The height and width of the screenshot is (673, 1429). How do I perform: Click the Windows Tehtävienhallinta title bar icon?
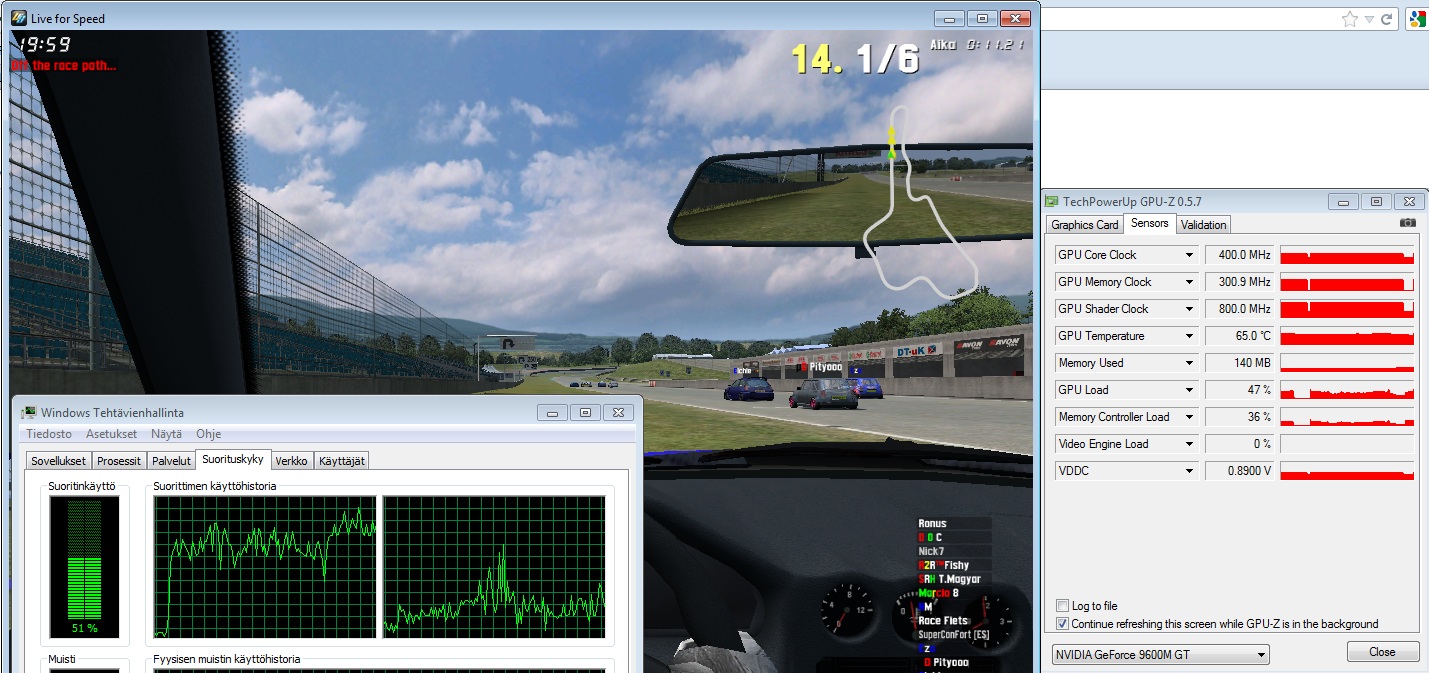pos(28,412)
